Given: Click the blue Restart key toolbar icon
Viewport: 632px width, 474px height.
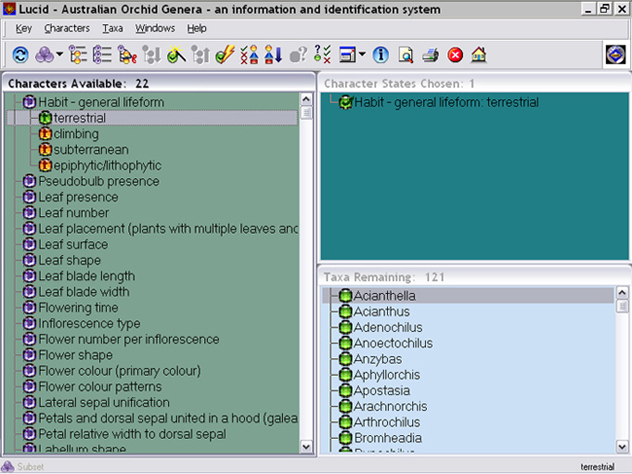Looking at the screenshot, I should point(20,55).
